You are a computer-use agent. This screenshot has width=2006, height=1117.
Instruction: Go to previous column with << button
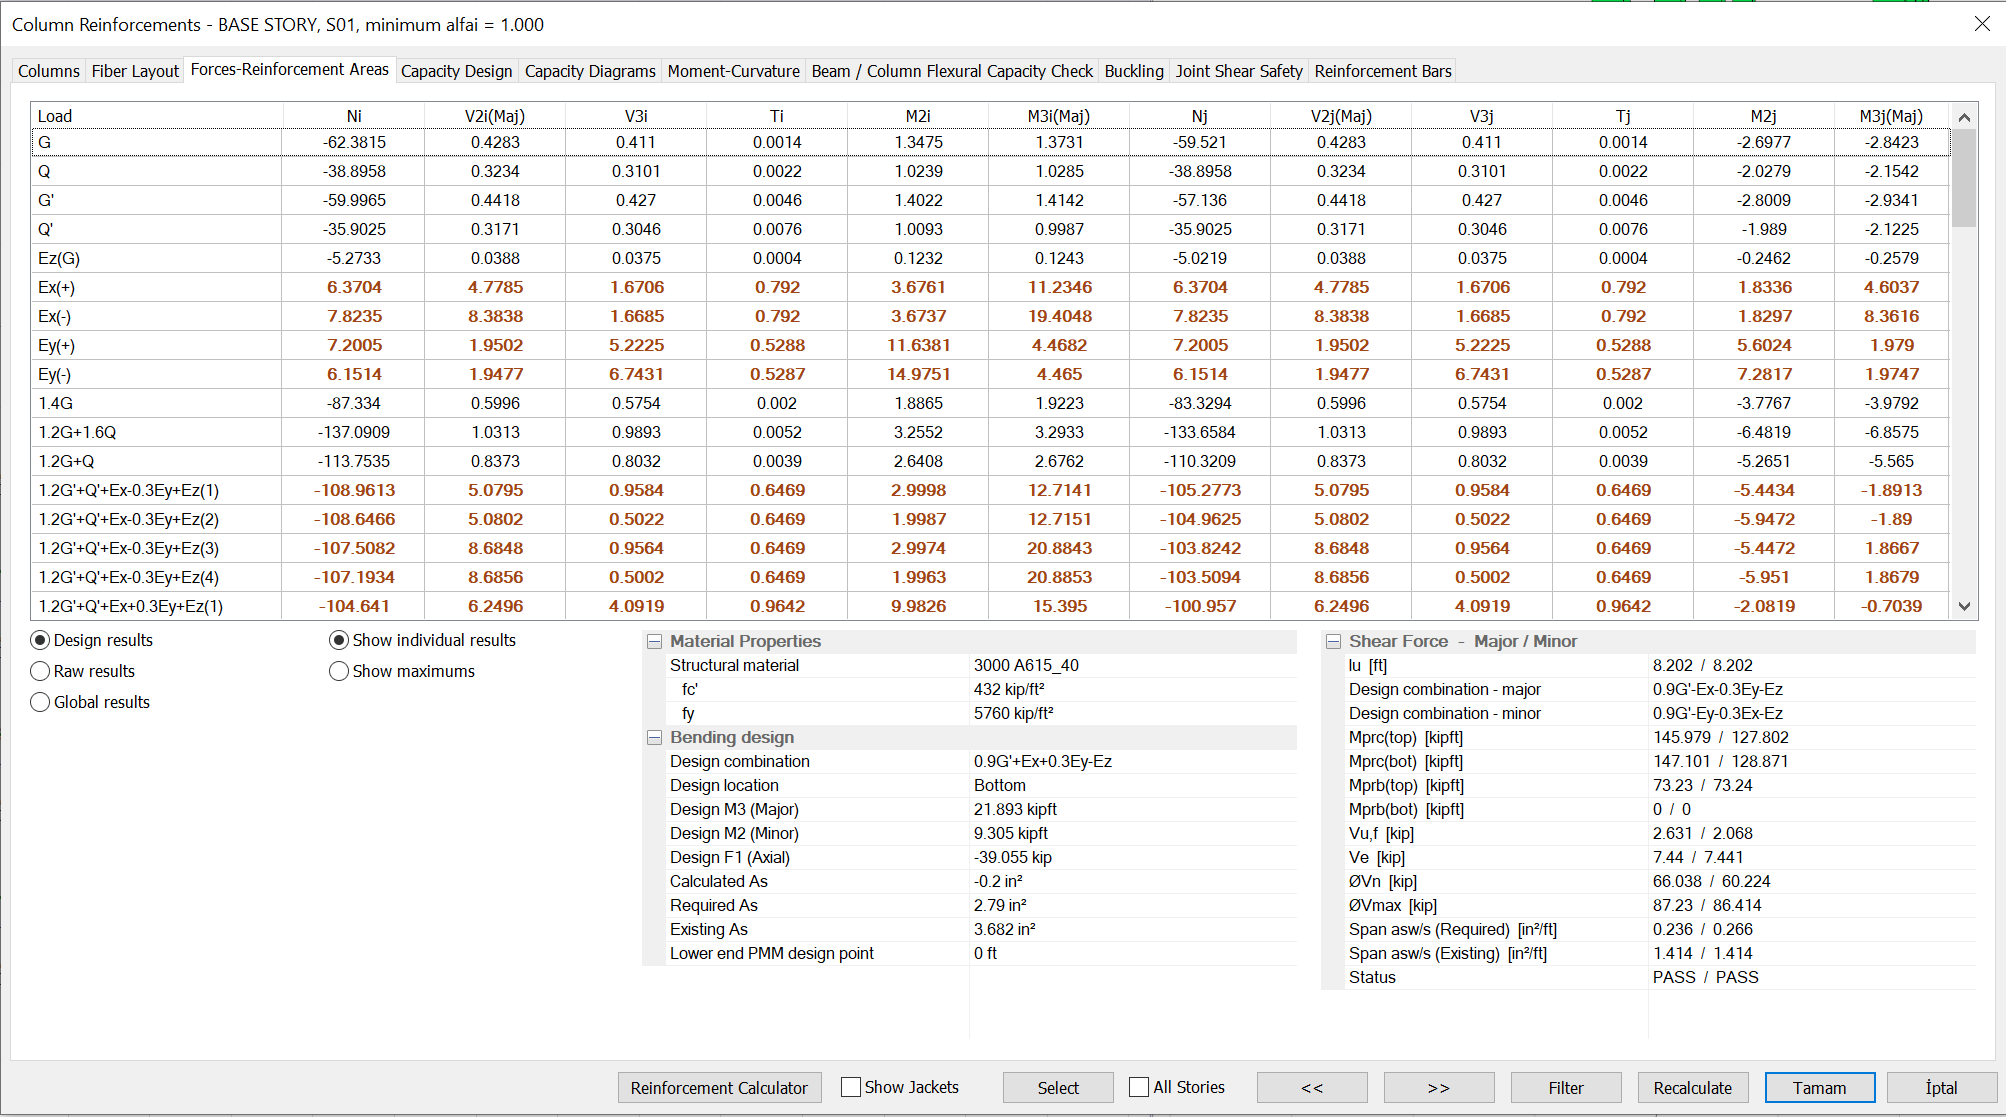coord(1311,1088)
